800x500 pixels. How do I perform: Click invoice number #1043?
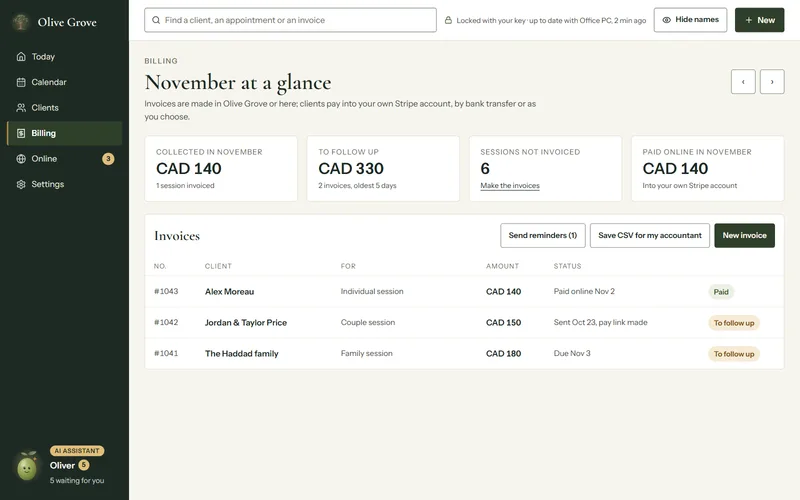[166, 291]
